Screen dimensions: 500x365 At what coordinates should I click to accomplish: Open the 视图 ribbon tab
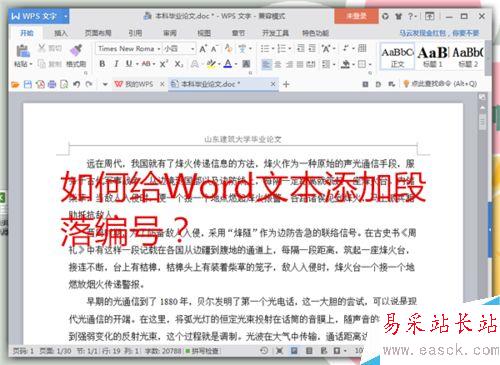(204, 33)
